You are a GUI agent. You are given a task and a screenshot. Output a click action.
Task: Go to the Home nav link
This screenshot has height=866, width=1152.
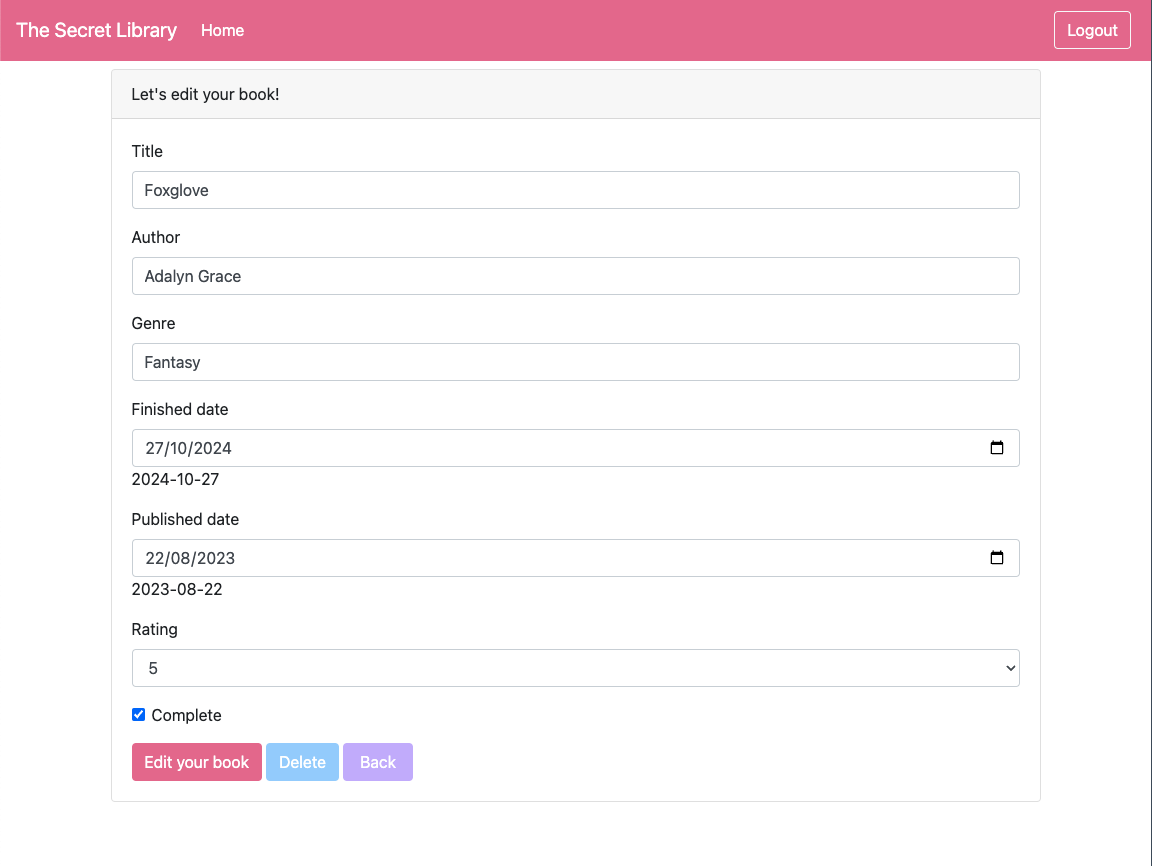222,30
